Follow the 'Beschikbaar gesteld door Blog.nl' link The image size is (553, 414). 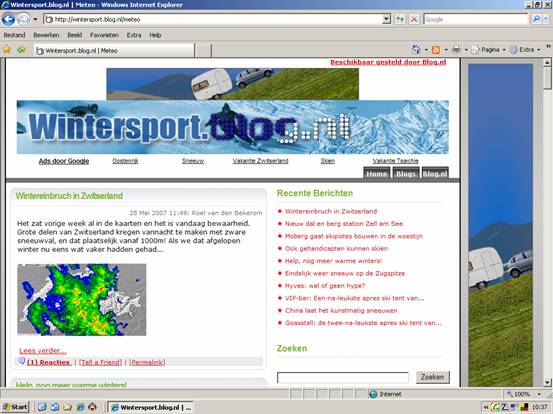(x=388, y=62)
